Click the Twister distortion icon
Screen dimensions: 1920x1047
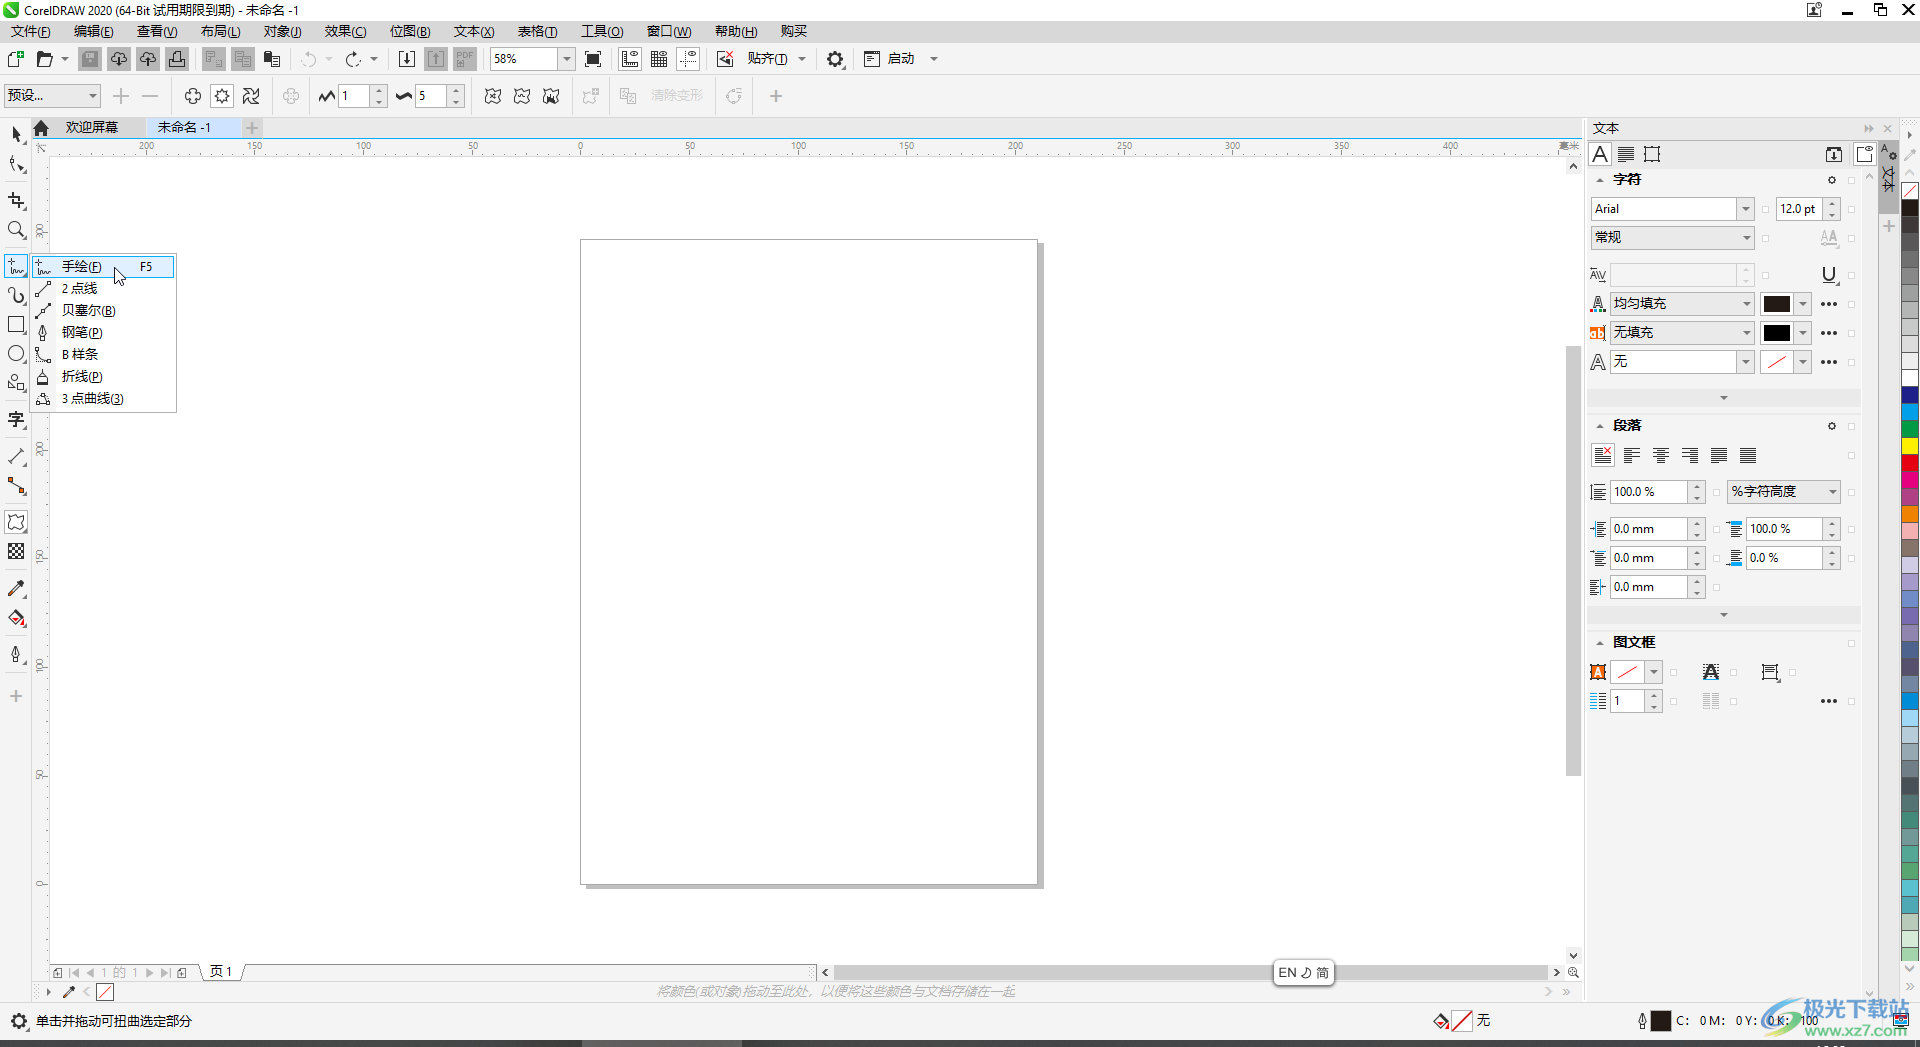point(251,96)
